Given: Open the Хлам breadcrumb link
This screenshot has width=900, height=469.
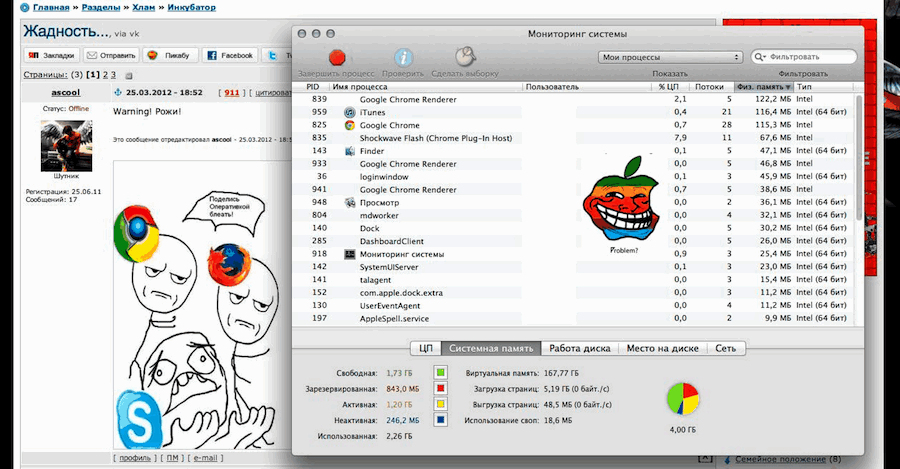Looking at the screenshot, I should pyautogui.click(x=143, y=7).
